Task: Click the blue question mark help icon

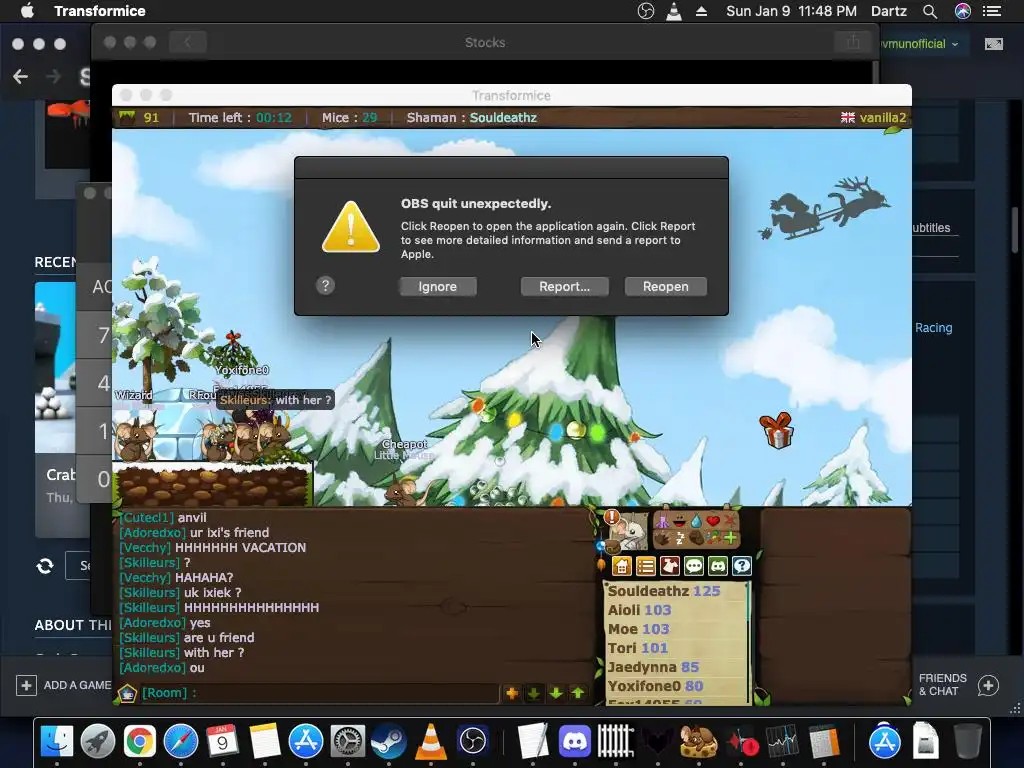Action: (742, 566)
